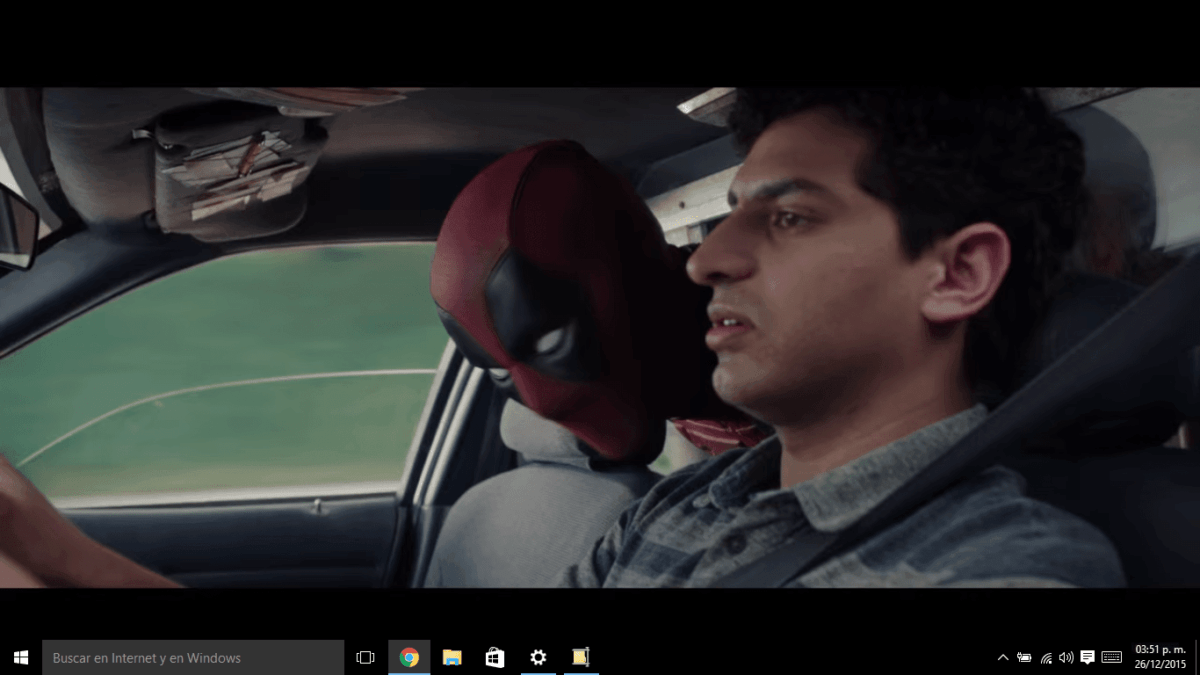Open the clock showing 03:51 p. m.
Image resolution: width=1200 pixels, height=675 pixels.
(1160, 657)
